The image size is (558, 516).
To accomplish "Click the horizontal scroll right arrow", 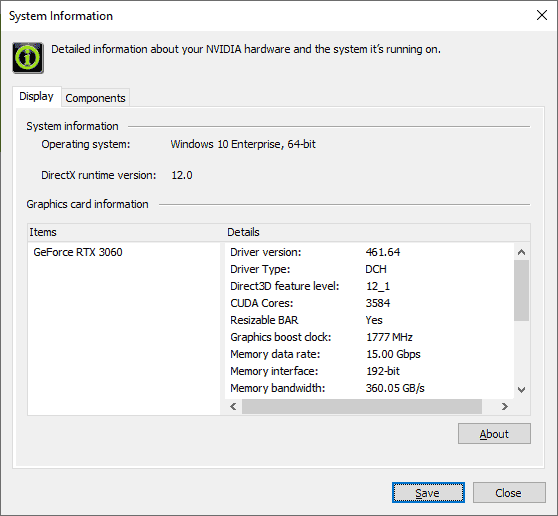I will click(x=504, y=406).
